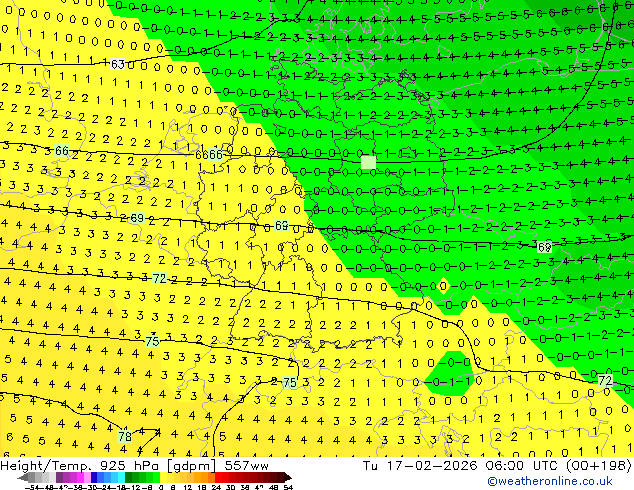Click the yellow swatch in the color legend
Viewport: 634px width, 490px height.
click(164, 478)
